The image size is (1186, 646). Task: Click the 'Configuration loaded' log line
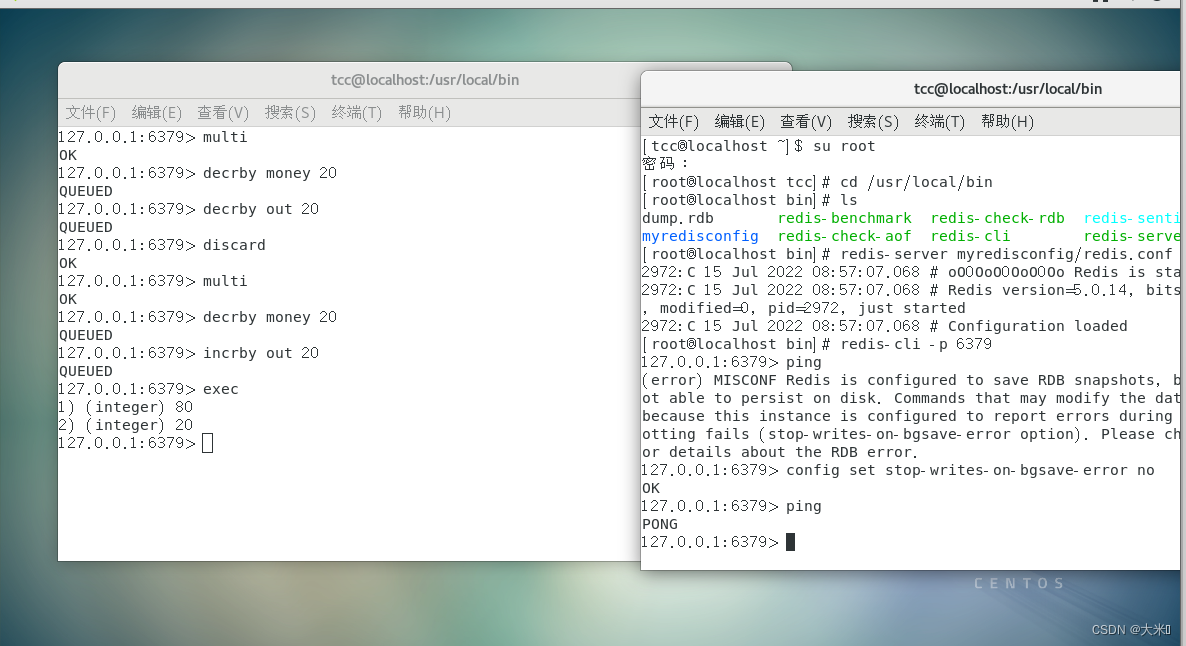tap(884, 326)
